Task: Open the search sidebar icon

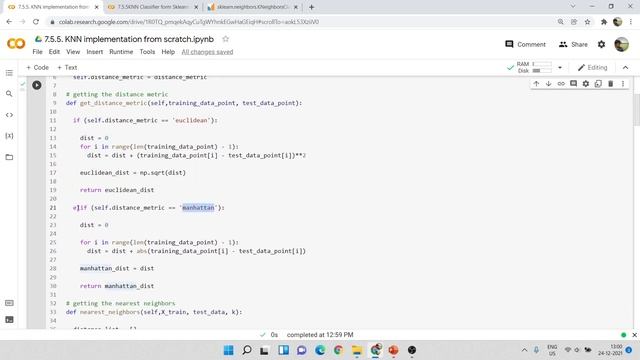Action: pyautogui.click(x=9, y=94)
